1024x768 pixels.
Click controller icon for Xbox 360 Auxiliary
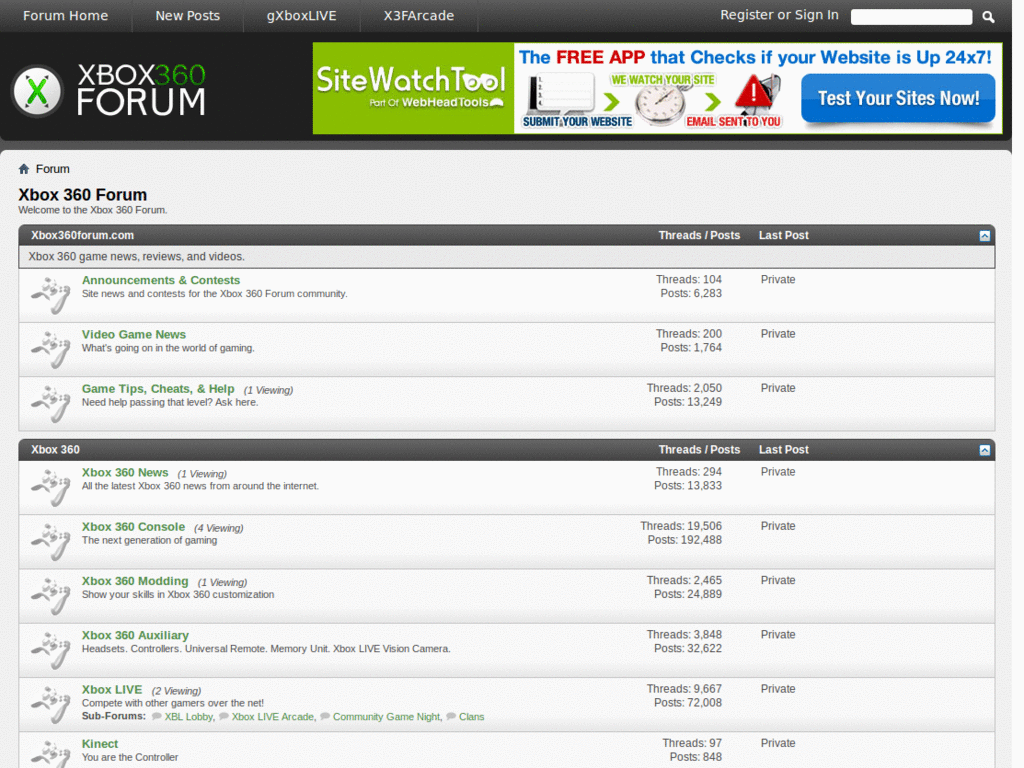51,650
